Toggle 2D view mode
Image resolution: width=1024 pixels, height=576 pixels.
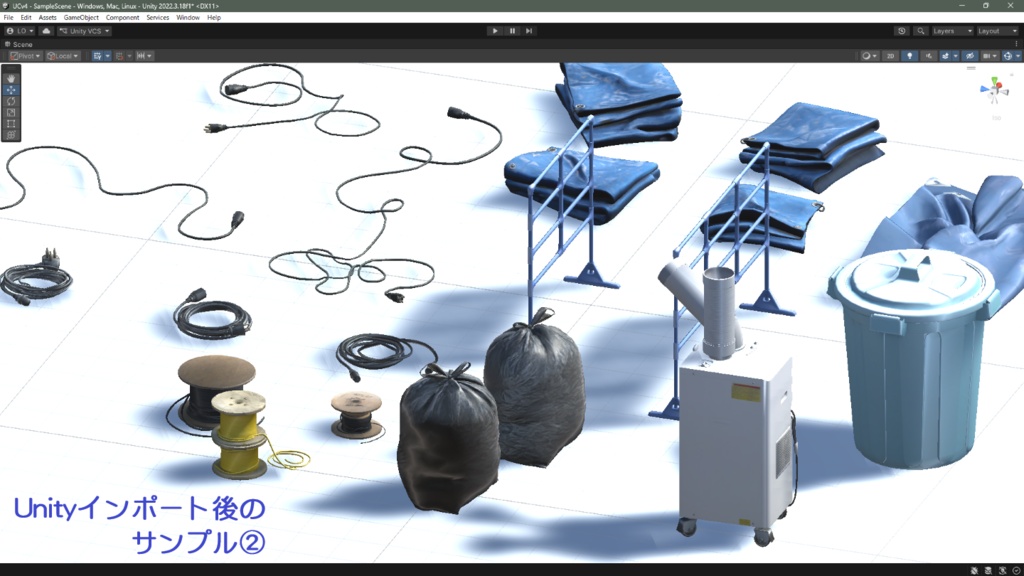click(890, 56)
